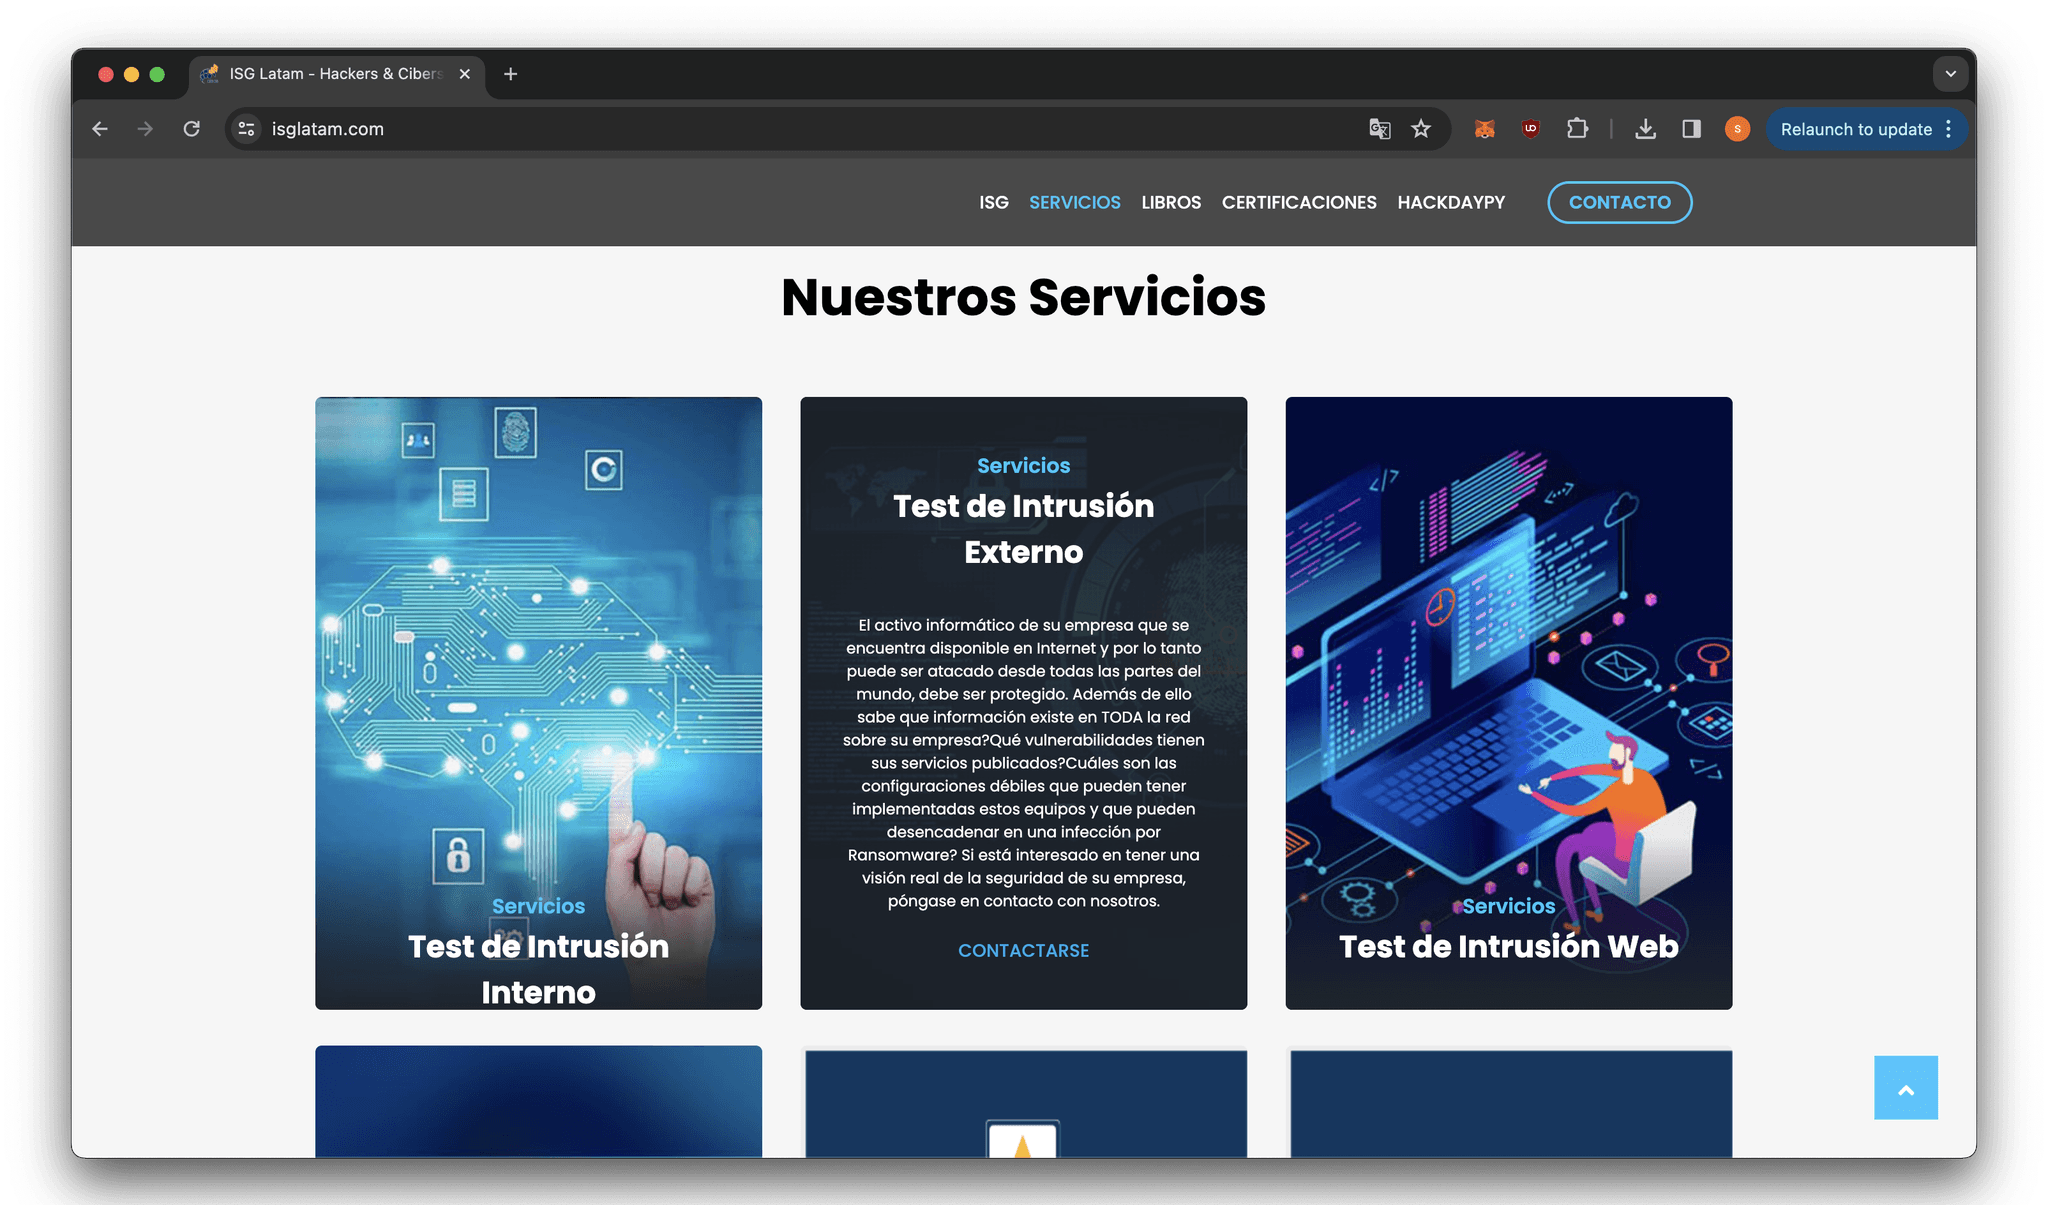
Task: Open the browser Downloads icon
Action: pos(1645,129)
